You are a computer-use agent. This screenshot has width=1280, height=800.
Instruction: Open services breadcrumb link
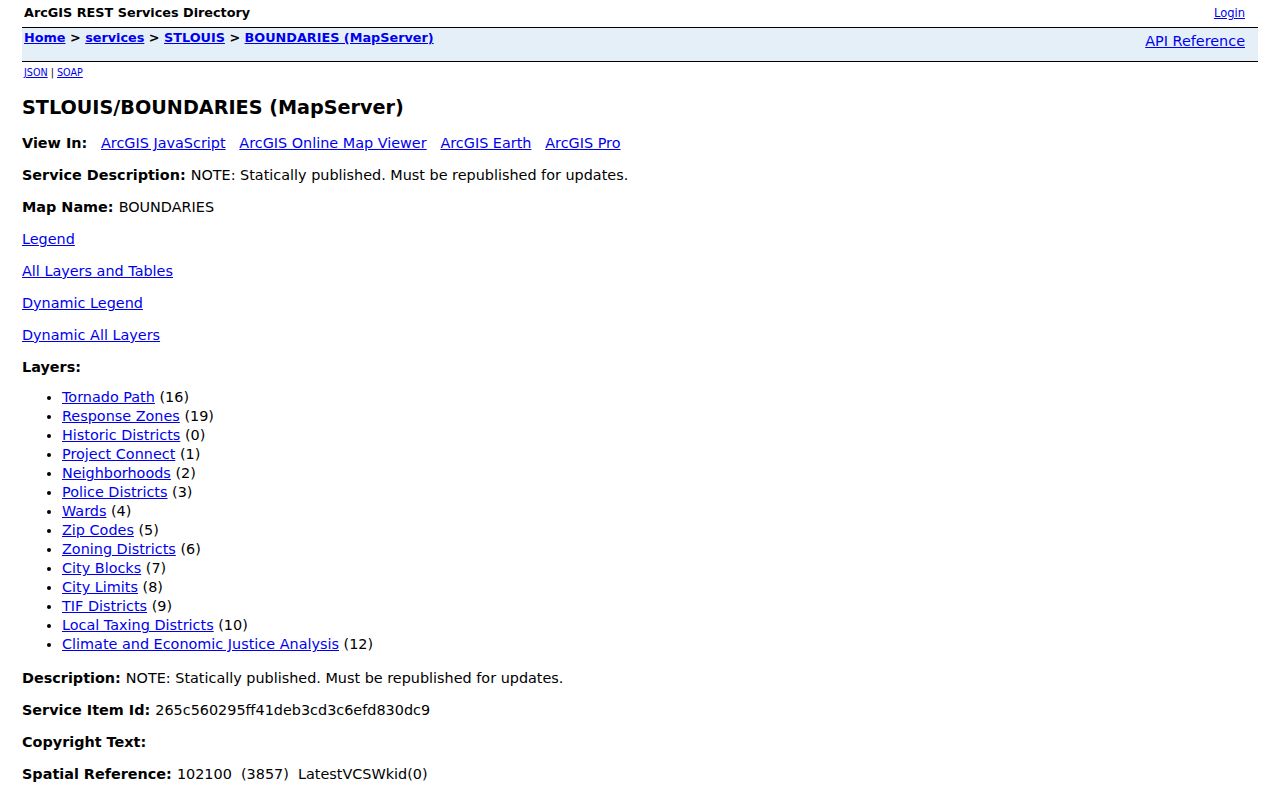tap(115, 38)
